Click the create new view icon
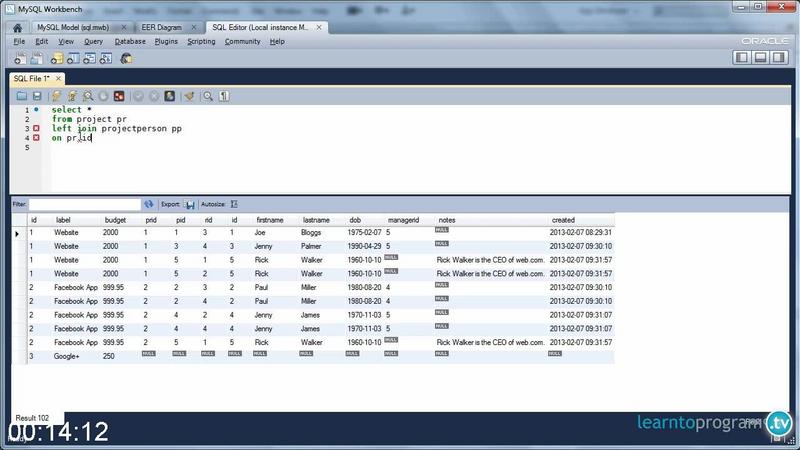The image size is (800, 450). 89,59
